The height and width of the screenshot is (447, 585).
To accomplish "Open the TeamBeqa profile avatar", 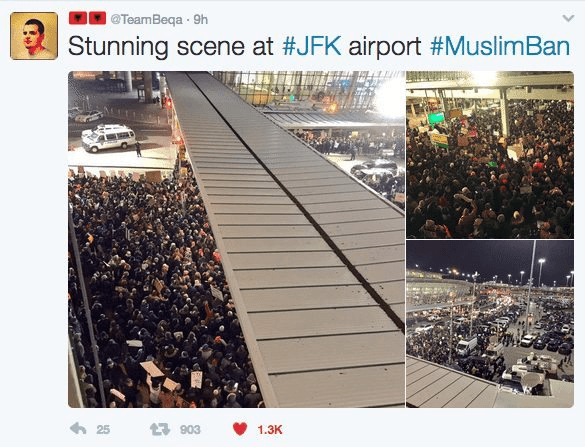I will pos(34,36).
